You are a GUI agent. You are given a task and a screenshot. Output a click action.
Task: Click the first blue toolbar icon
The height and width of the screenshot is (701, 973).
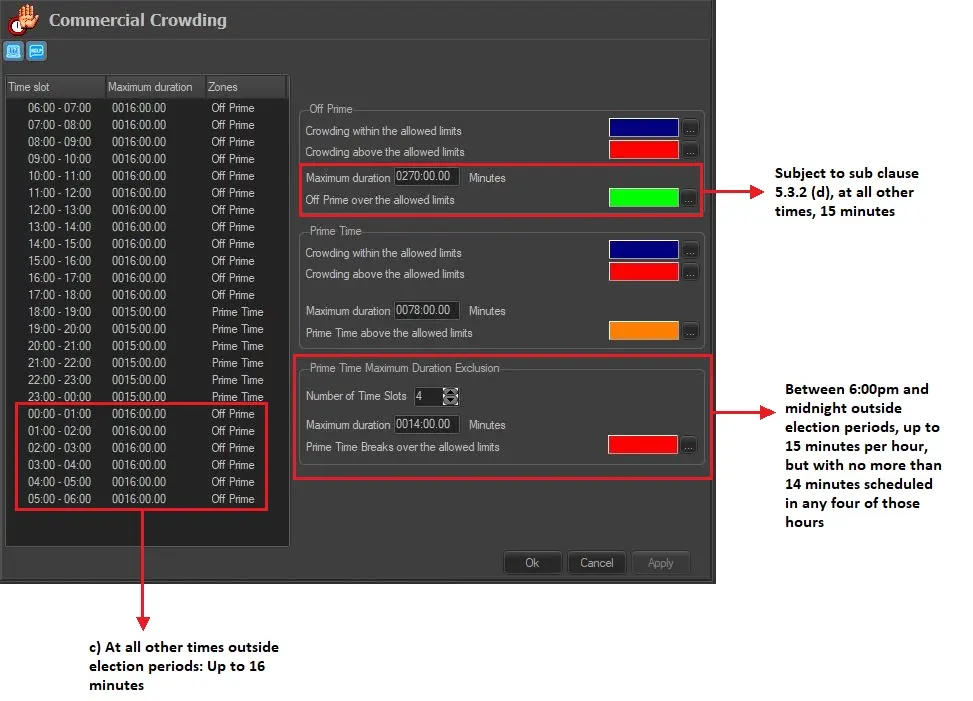tap(14, 51)
